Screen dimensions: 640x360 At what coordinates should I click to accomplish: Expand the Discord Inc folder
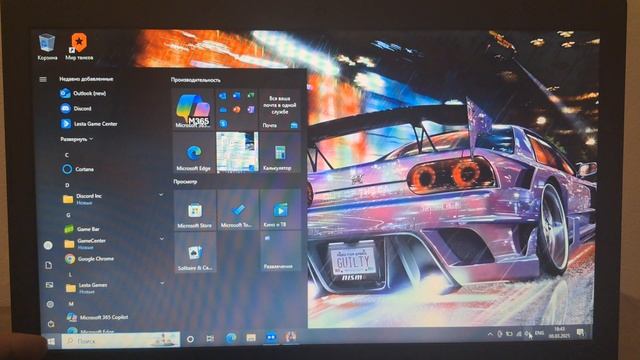click(113, 199)
